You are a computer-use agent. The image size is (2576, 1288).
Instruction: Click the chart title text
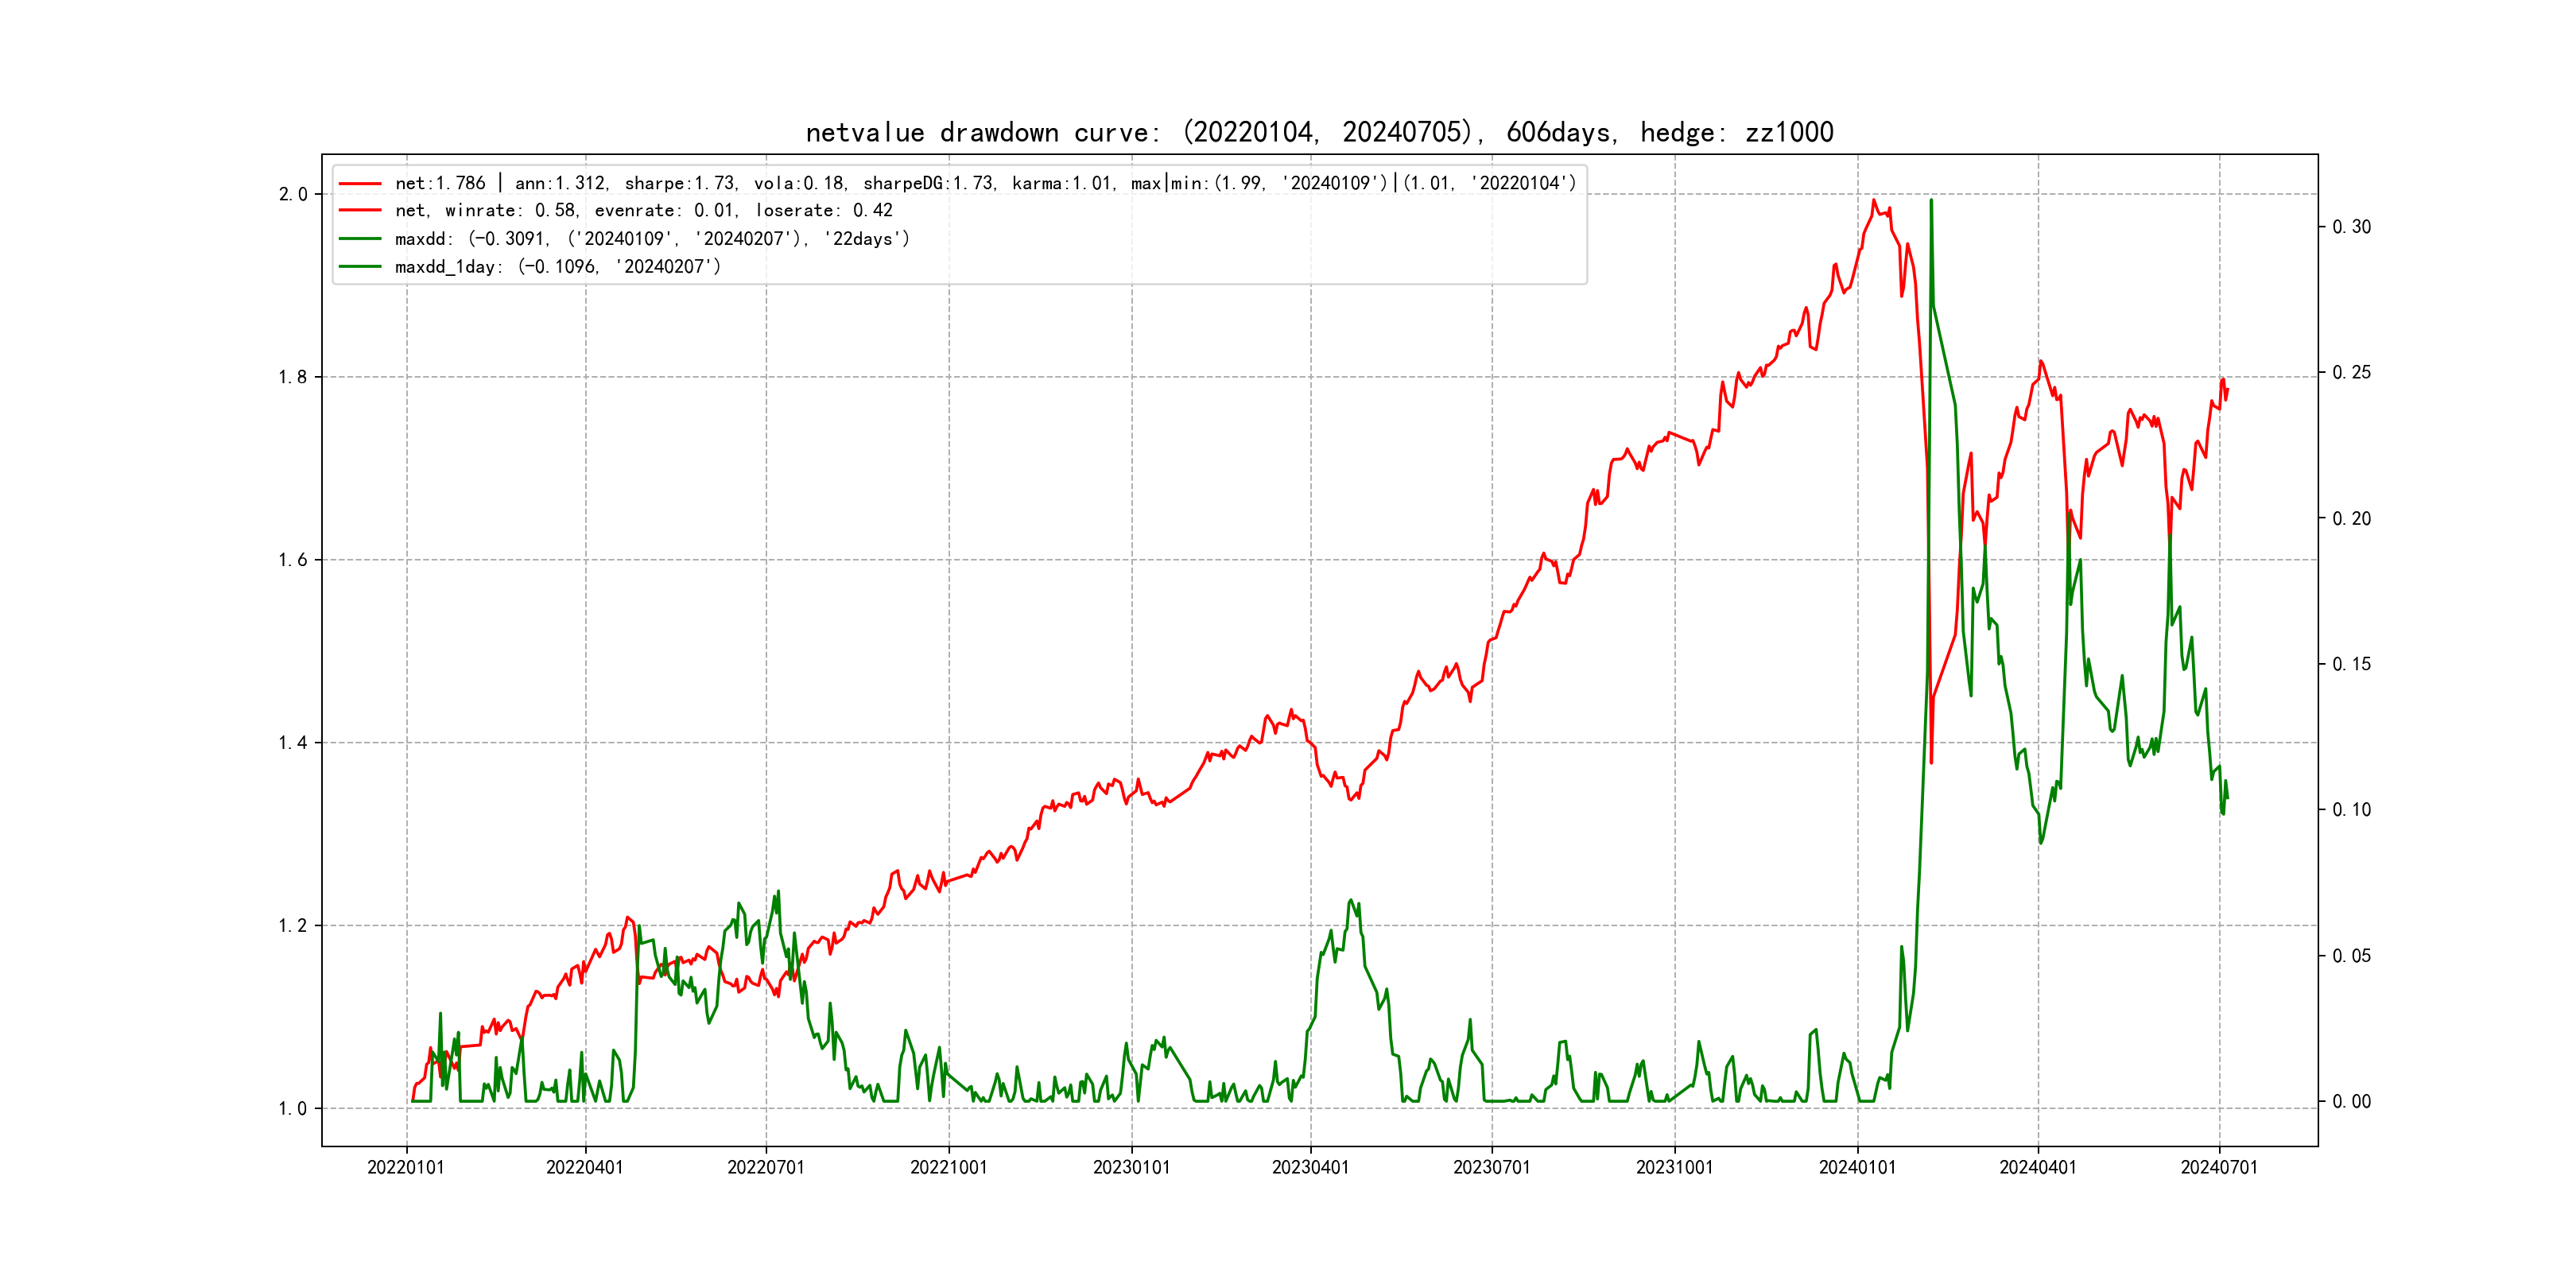(1319, 132)
